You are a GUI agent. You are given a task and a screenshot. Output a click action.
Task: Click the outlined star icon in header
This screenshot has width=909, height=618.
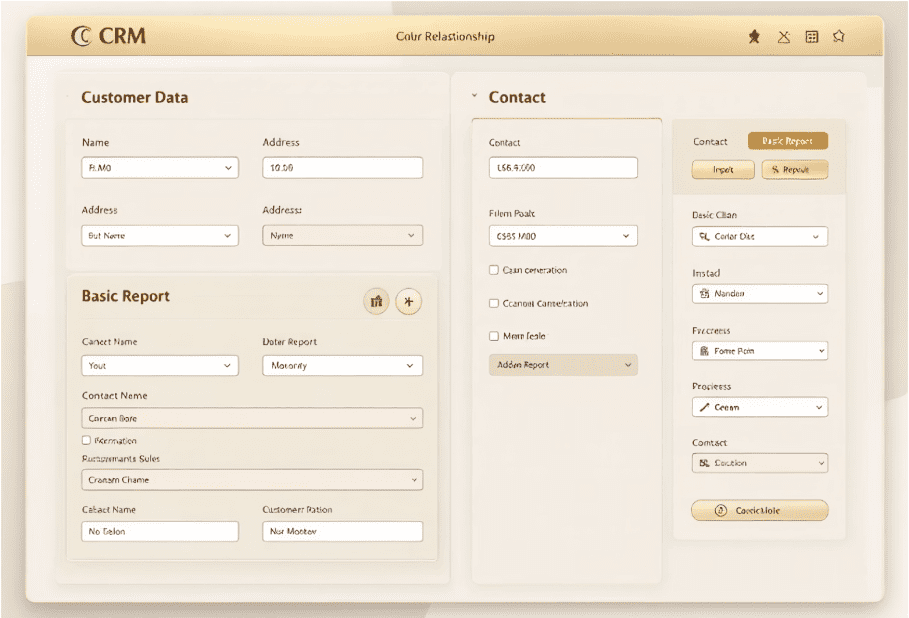[x=839, y=37]
